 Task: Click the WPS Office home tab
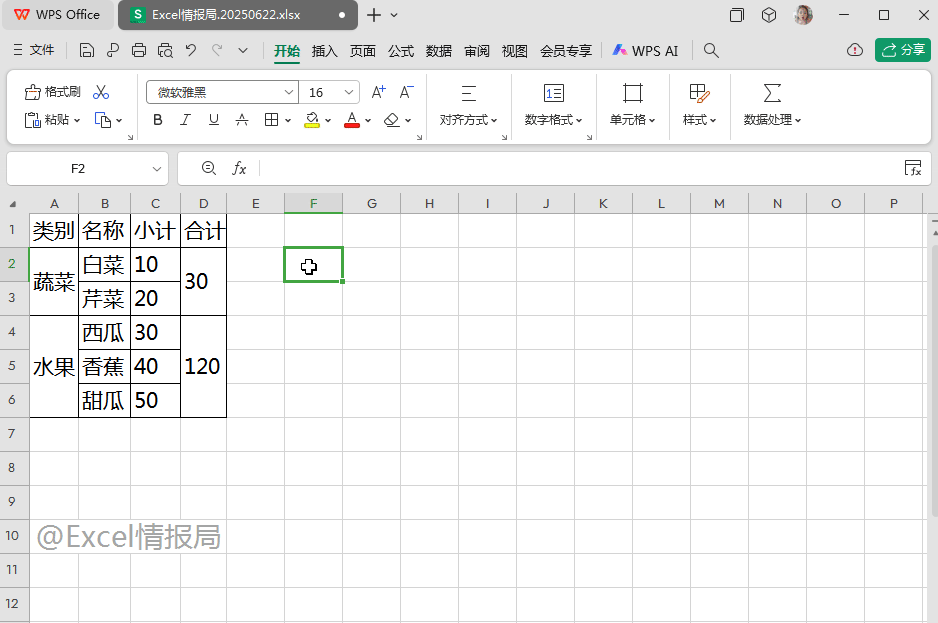tap(57, 15)
